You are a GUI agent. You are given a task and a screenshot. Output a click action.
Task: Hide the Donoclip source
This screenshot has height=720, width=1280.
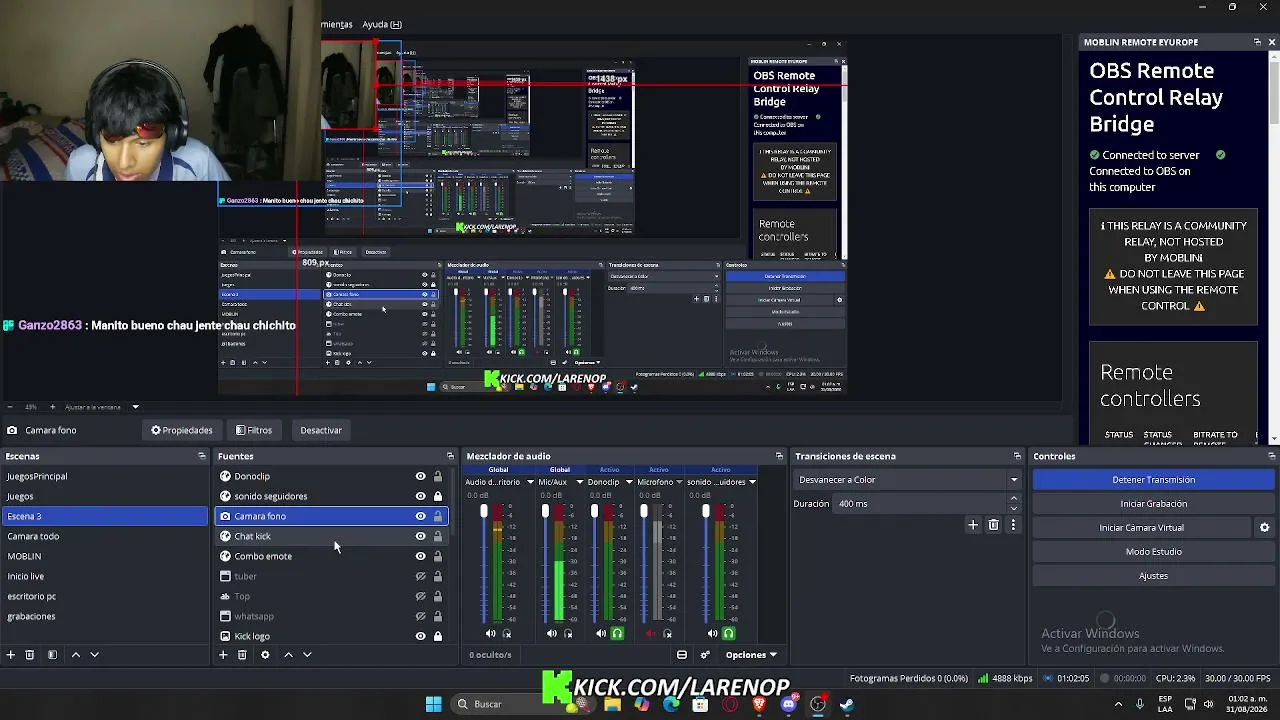(421, 476)
